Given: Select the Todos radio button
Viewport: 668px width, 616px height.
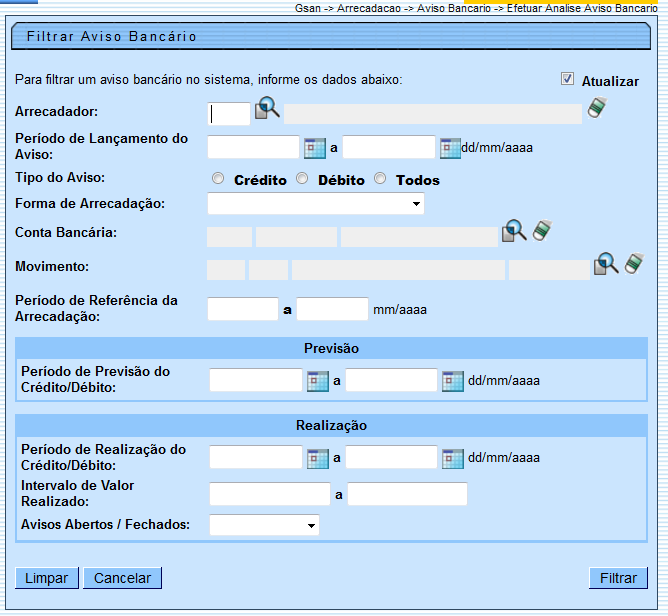Looking at the screenshot, I should (x=380, y=179).
